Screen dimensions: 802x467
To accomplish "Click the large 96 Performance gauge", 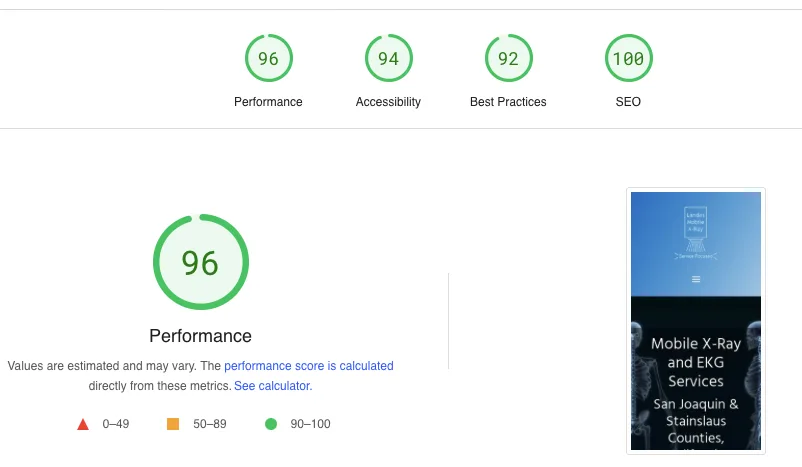I will pyautogui.click(x=201, y=262).
